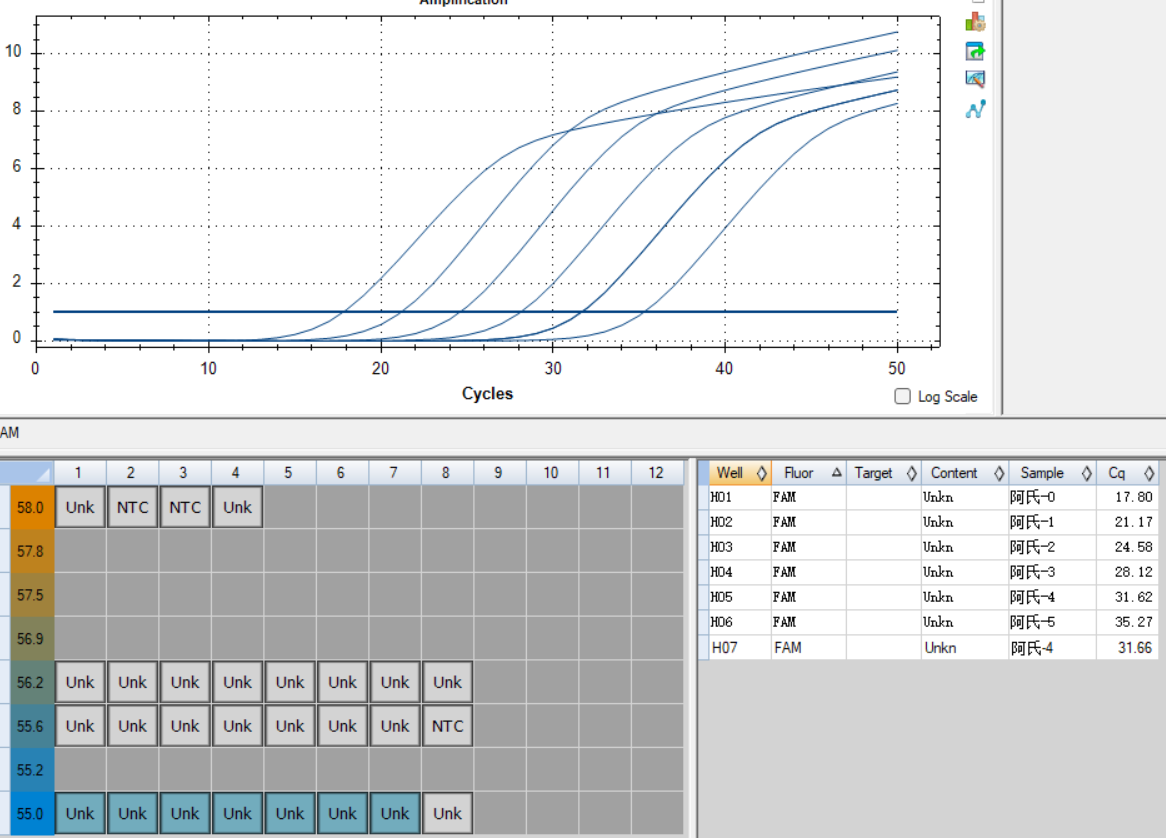Click the FAM fluor cell in H07 row
This screenshot has height=838, width=1166.
click(x=808, y=648)
